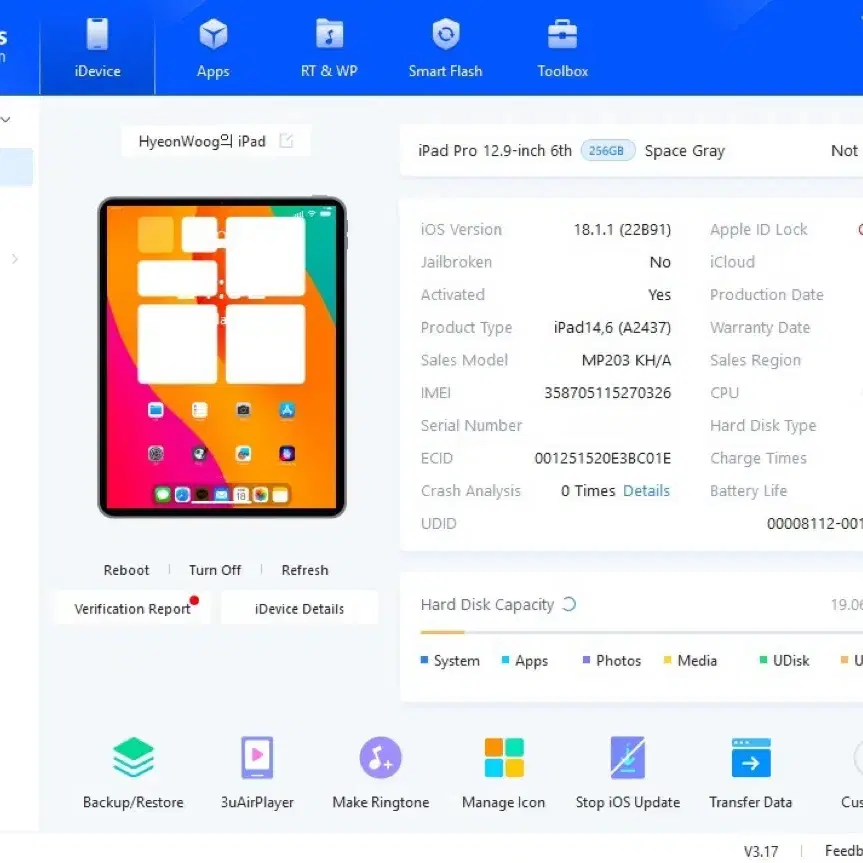Click Sales Model value MP203 KH/A

(626, 361)
